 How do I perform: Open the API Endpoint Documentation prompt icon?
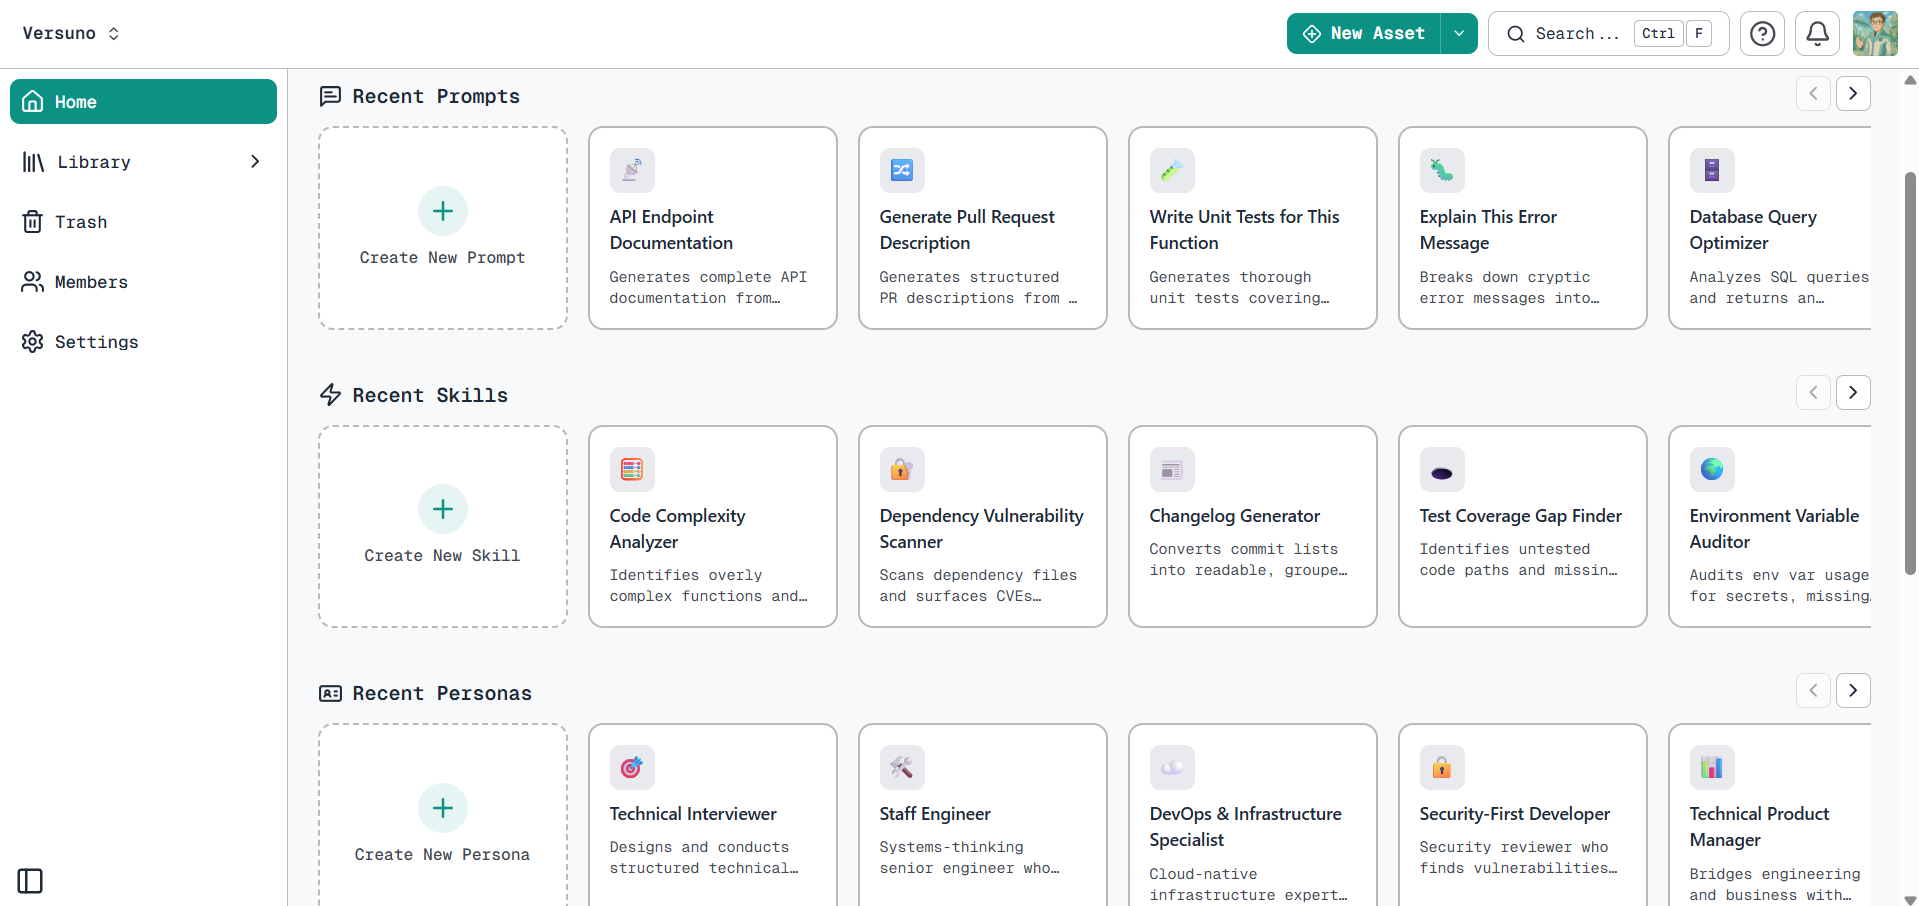(x=632, y=170)
